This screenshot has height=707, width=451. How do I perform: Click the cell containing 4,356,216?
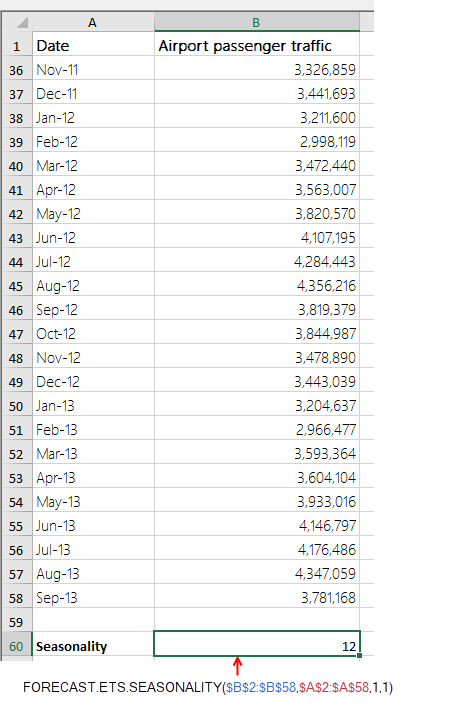[x=257, y=286]
